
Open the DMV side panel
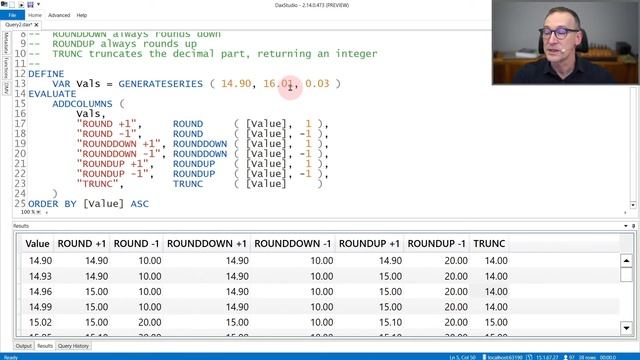click(x=6, y=88)
